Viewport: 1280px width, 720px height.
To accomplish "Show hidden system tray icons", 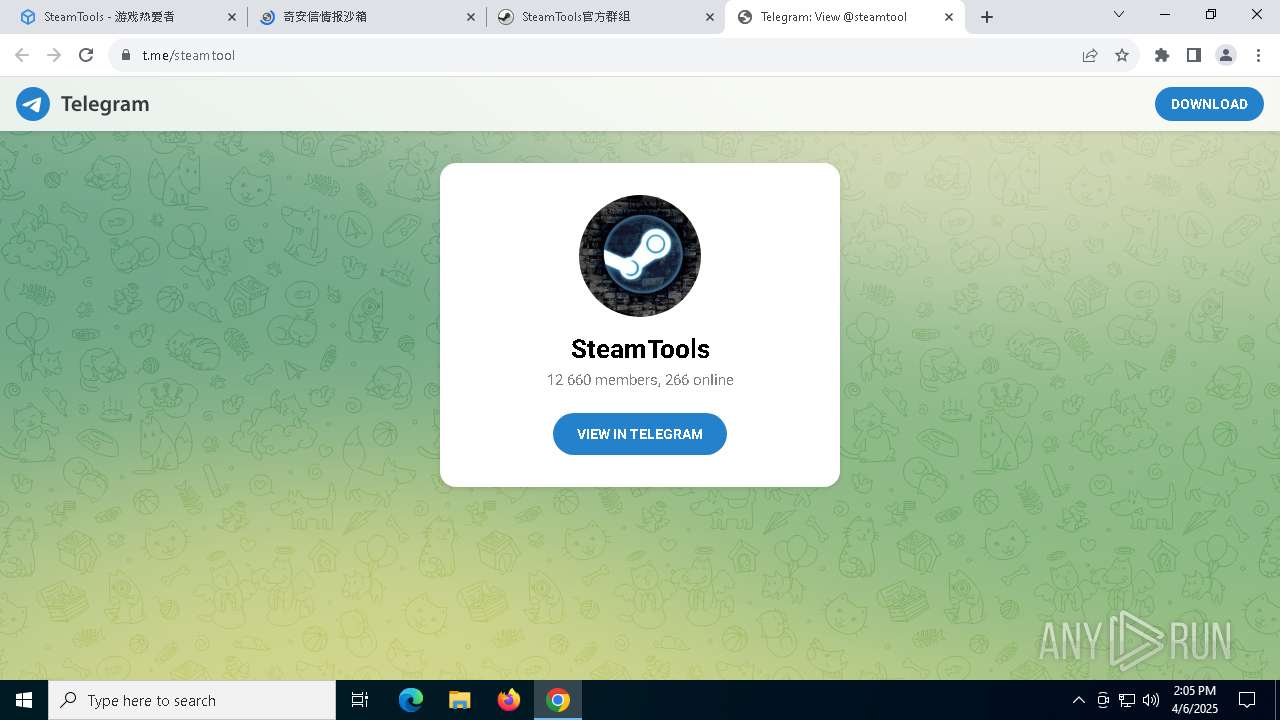I will tap(1078, 700).
